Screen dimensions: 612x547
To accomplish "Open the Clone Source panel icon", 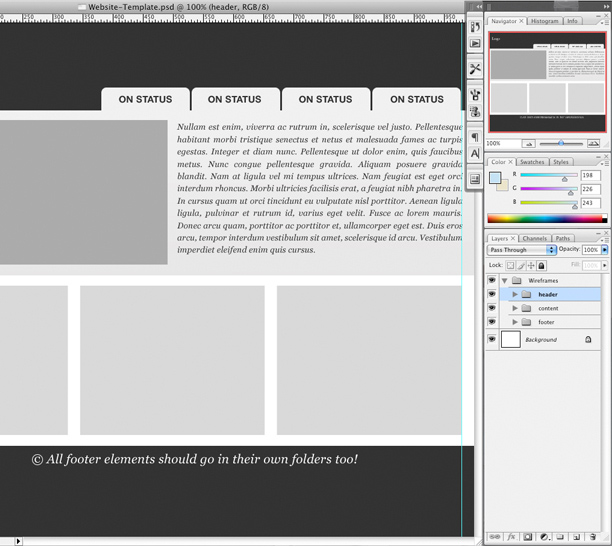I will [475, 112].
